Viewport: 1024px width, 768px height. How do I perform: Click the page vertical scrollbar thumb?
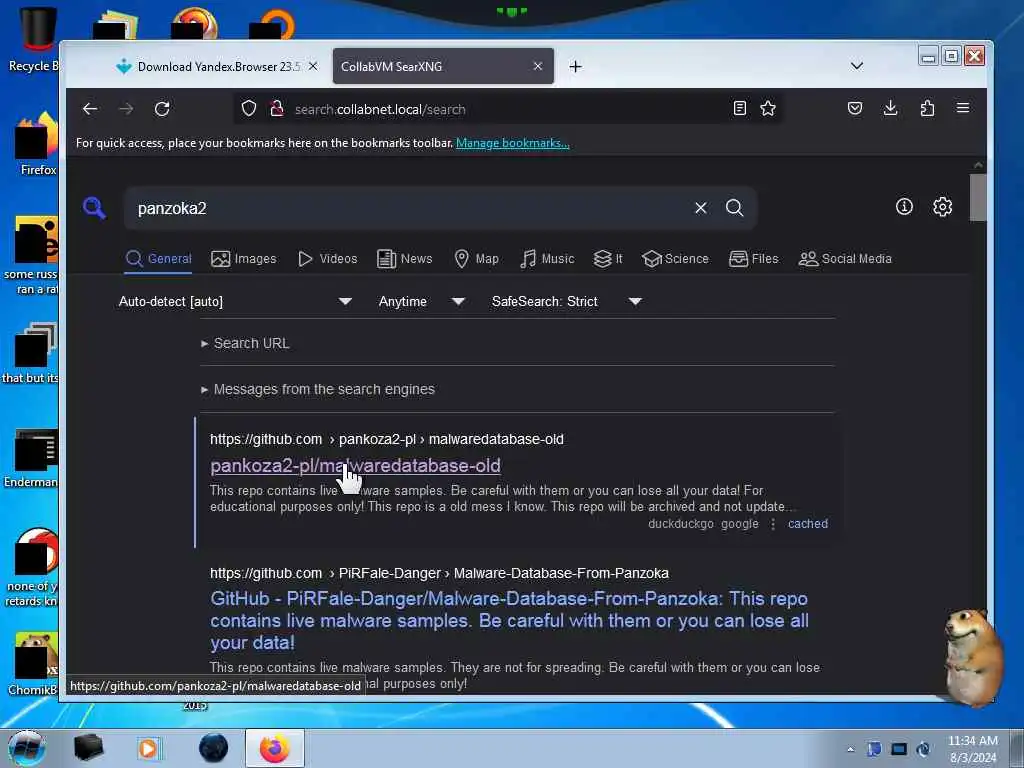coord(978,197)
